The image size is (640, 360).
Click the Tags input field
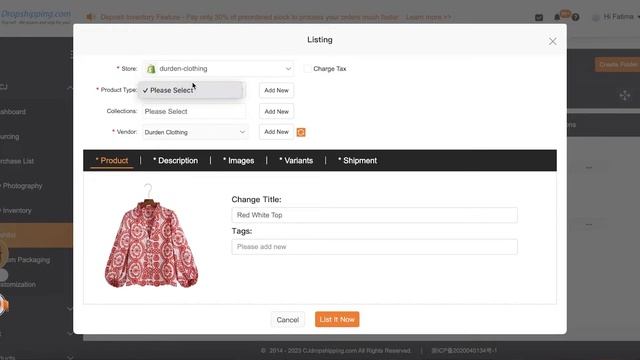click(374, 247)
